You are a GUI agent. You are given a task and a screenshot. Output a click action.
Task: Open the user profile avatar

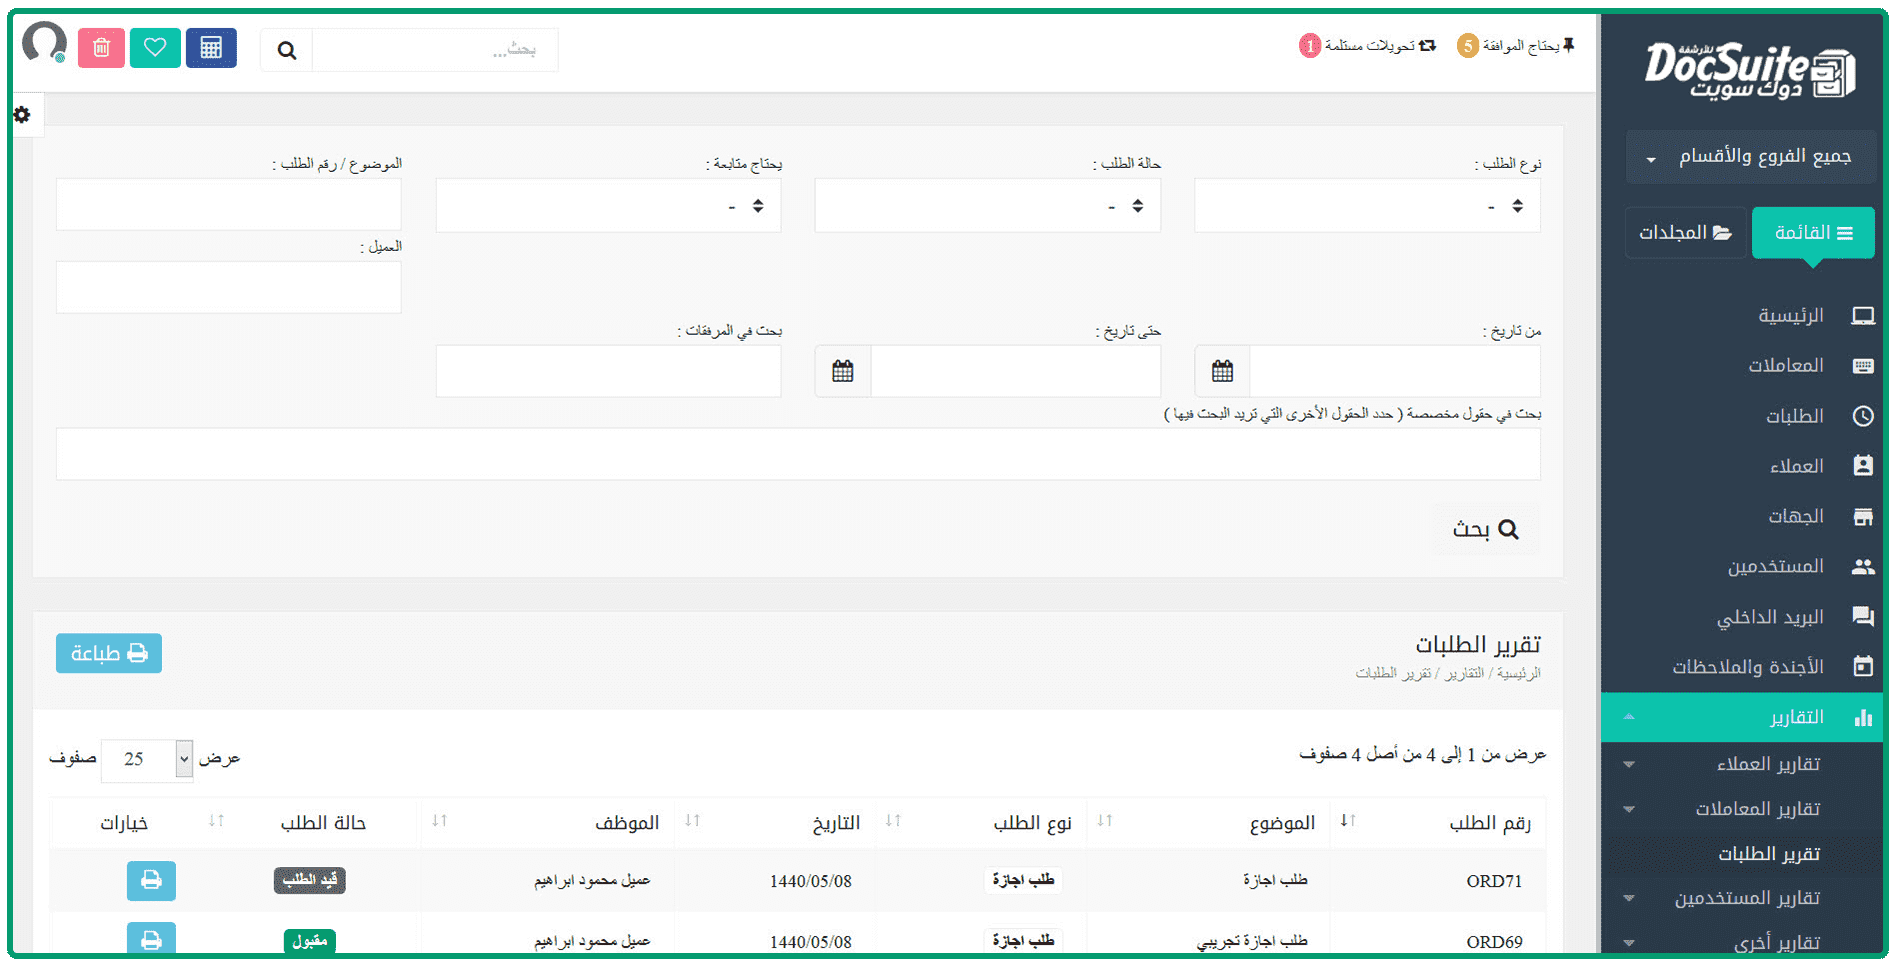[x=44, y=43]
